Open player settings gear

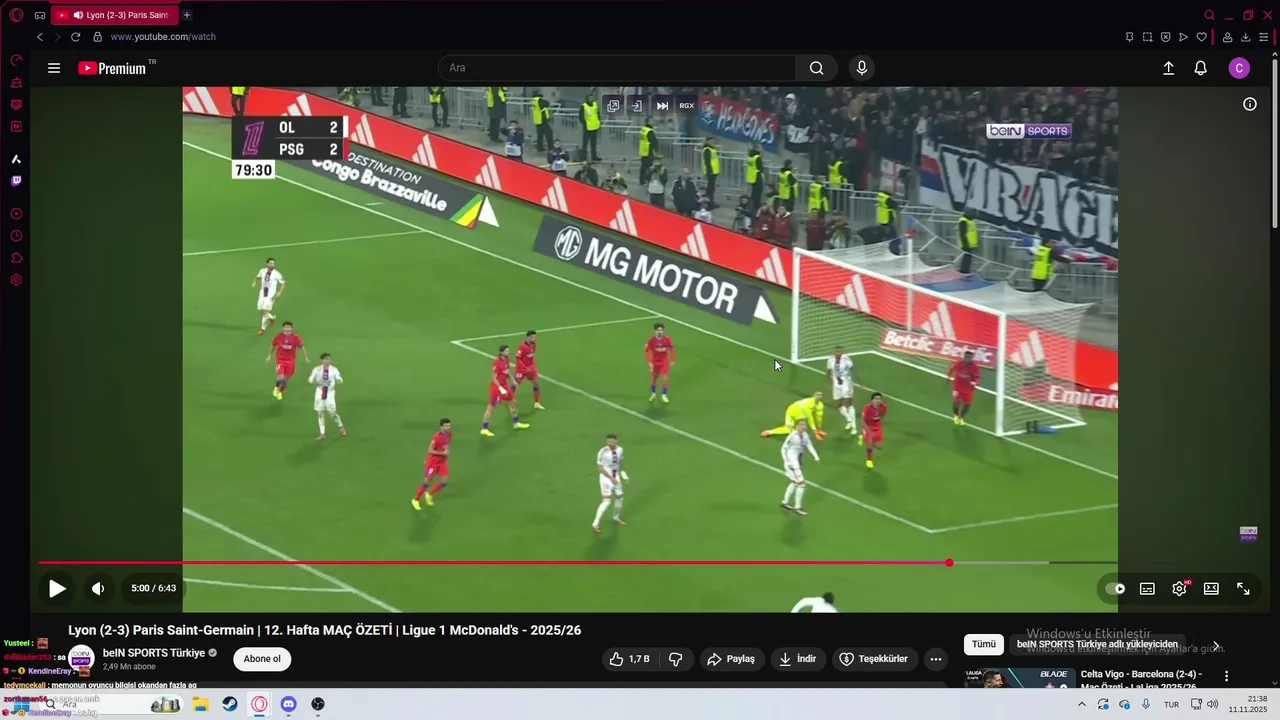pos(1180,589)
